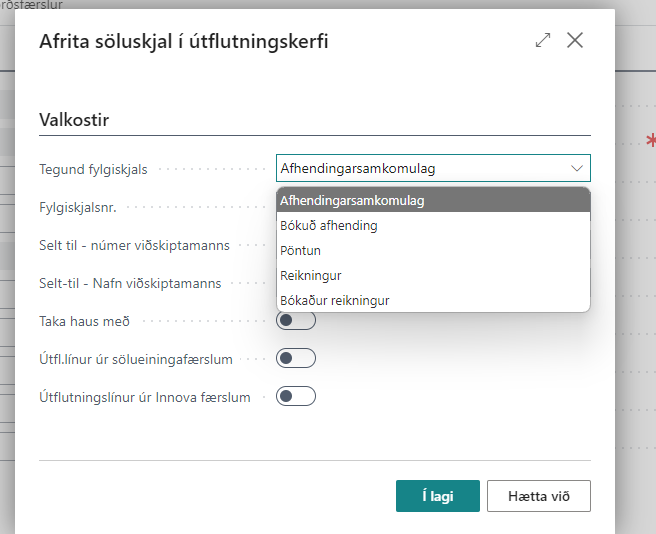Turn on Útflutningslínur úr Innova færslum switch
Image resolution: width=656 pixels, height=534 pixels.
tap(296, 396)
